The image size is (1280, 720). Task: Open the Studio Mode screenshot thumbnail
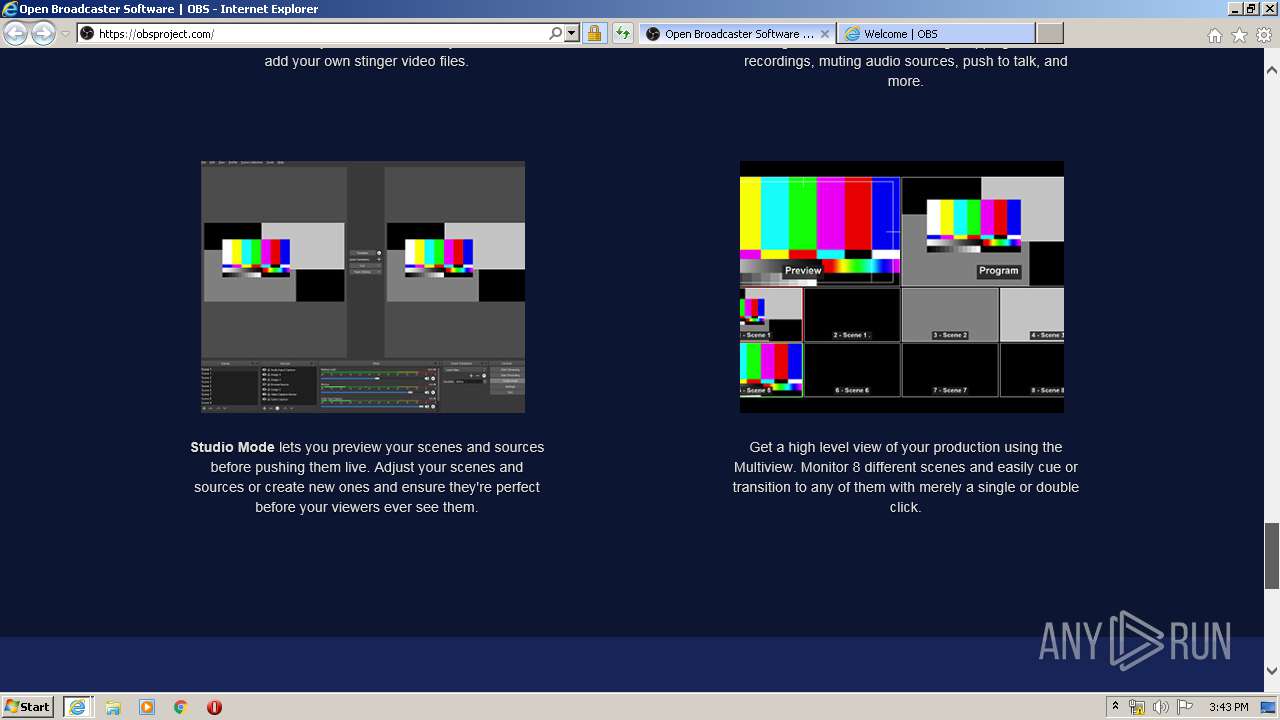point(363,287)
